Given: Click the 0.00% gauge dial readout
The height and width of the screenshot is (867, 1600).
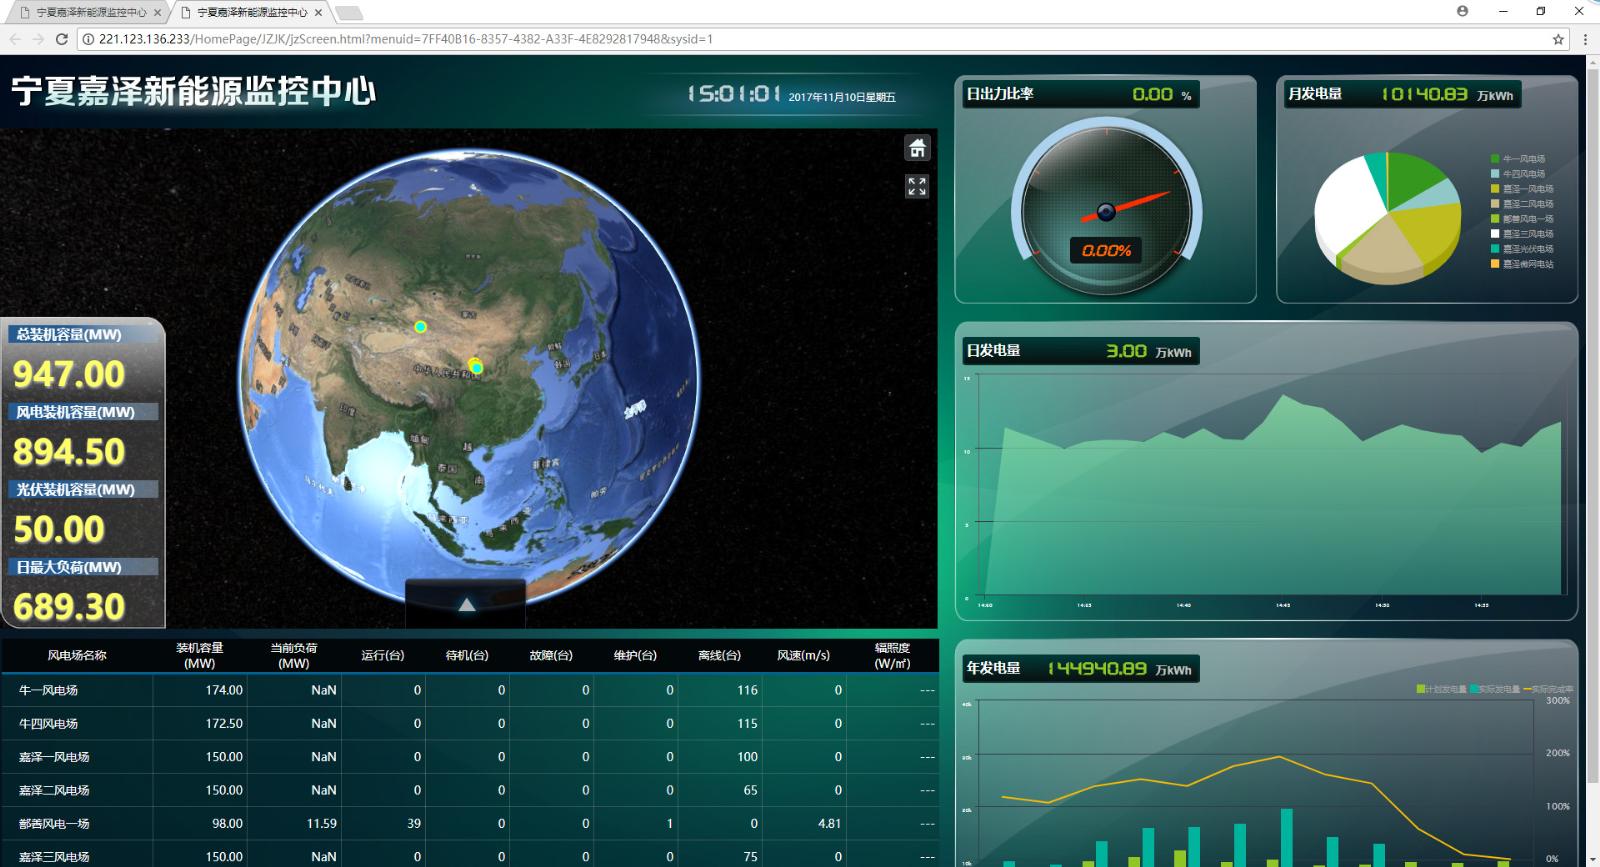Looking at the screenshot, I should point(1106,250).
